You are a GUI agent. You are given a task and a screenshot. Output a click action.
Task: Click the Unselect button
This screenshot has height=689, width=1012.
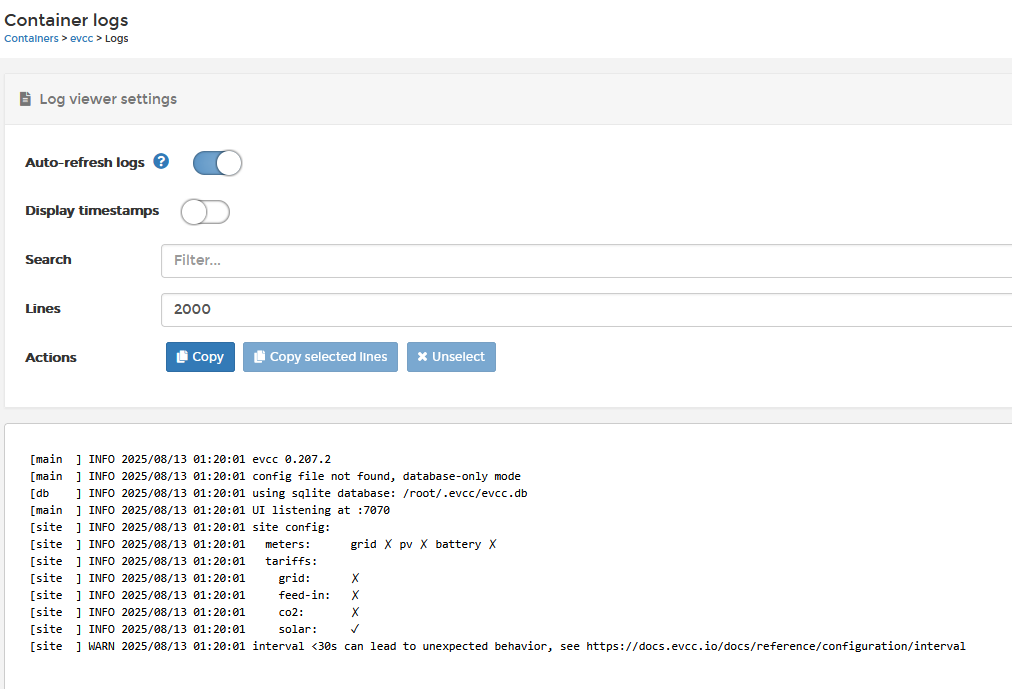pos(451,357)
